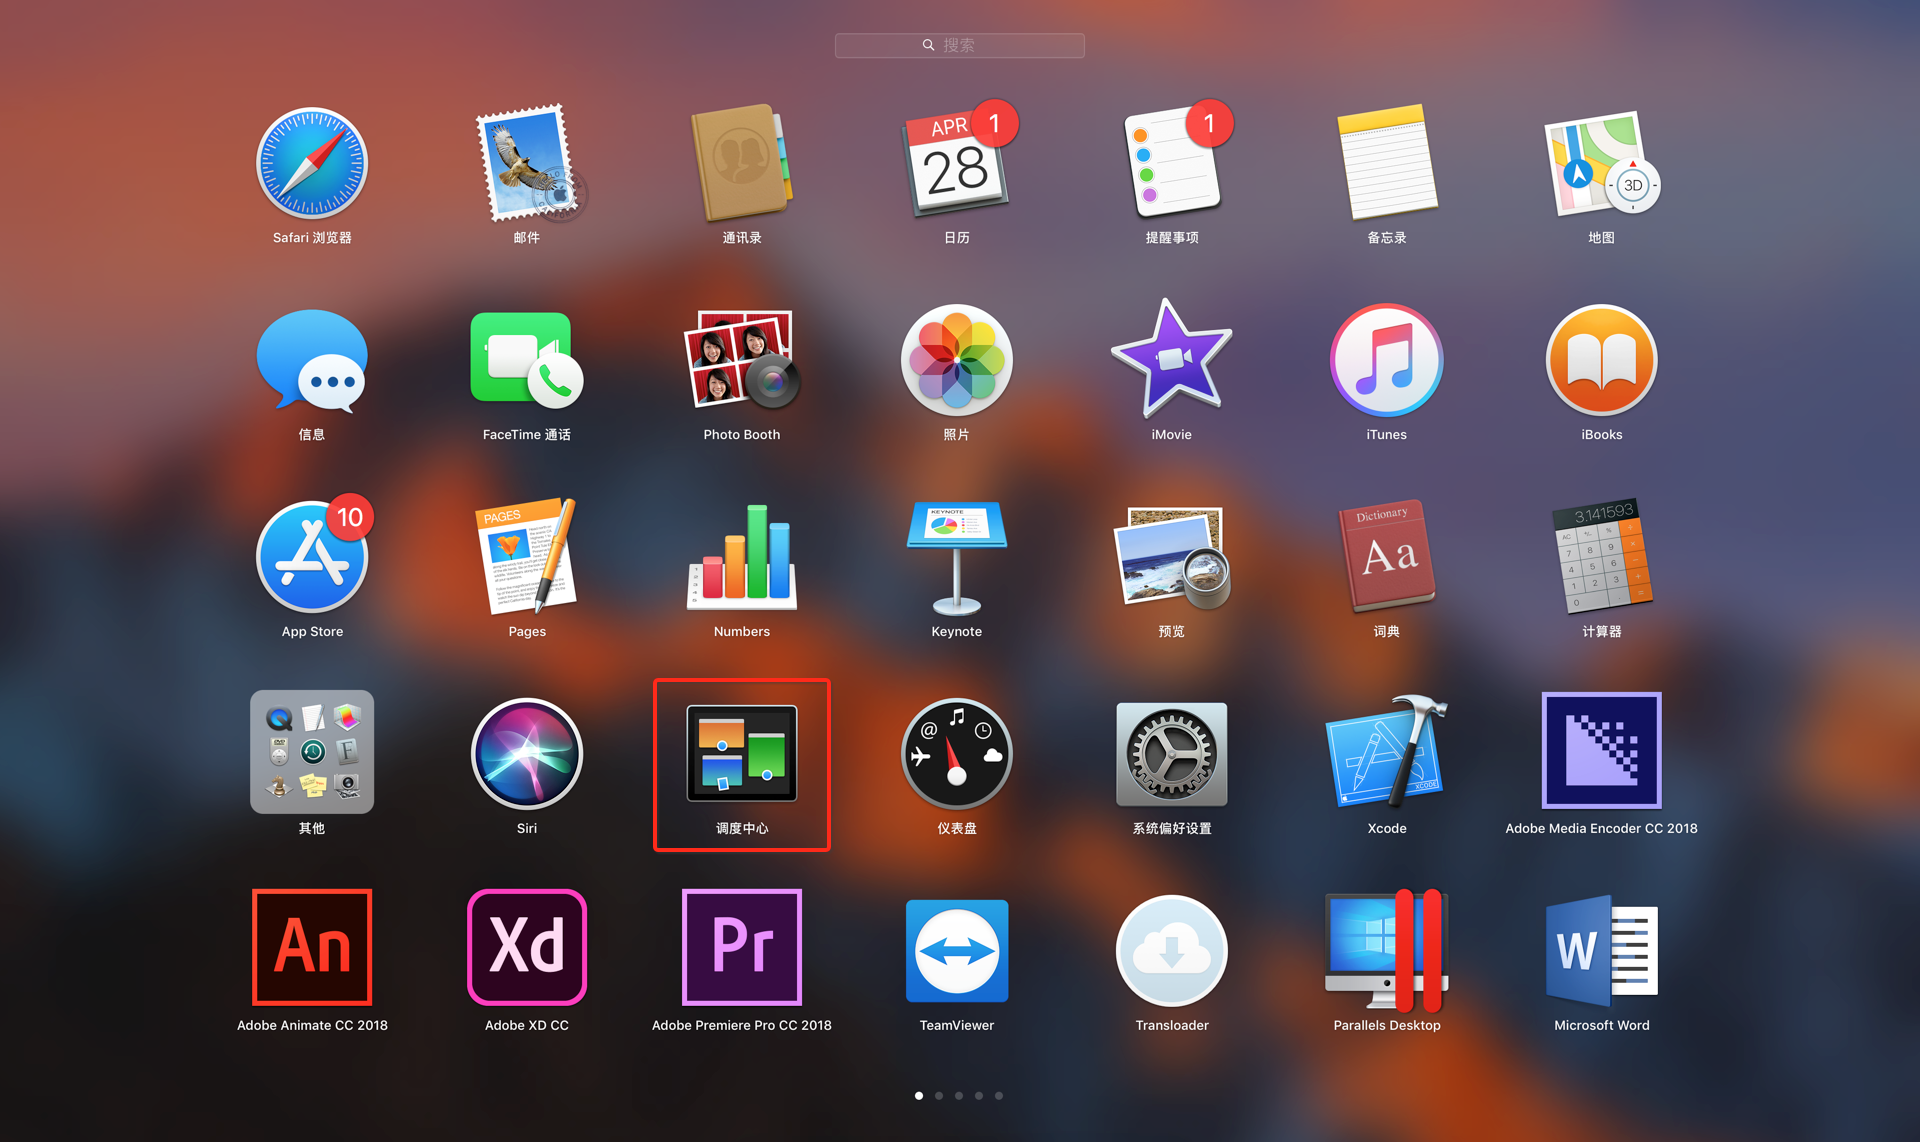The height and width of the screenshot is (1142, 1920).
Task: Open Photo Booth
Action: [x=742, y=360]
